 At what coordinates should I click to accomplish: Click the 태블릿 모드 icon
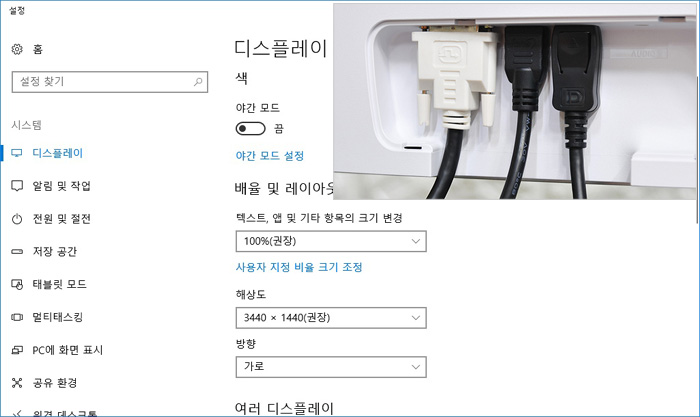pos(17,284)
